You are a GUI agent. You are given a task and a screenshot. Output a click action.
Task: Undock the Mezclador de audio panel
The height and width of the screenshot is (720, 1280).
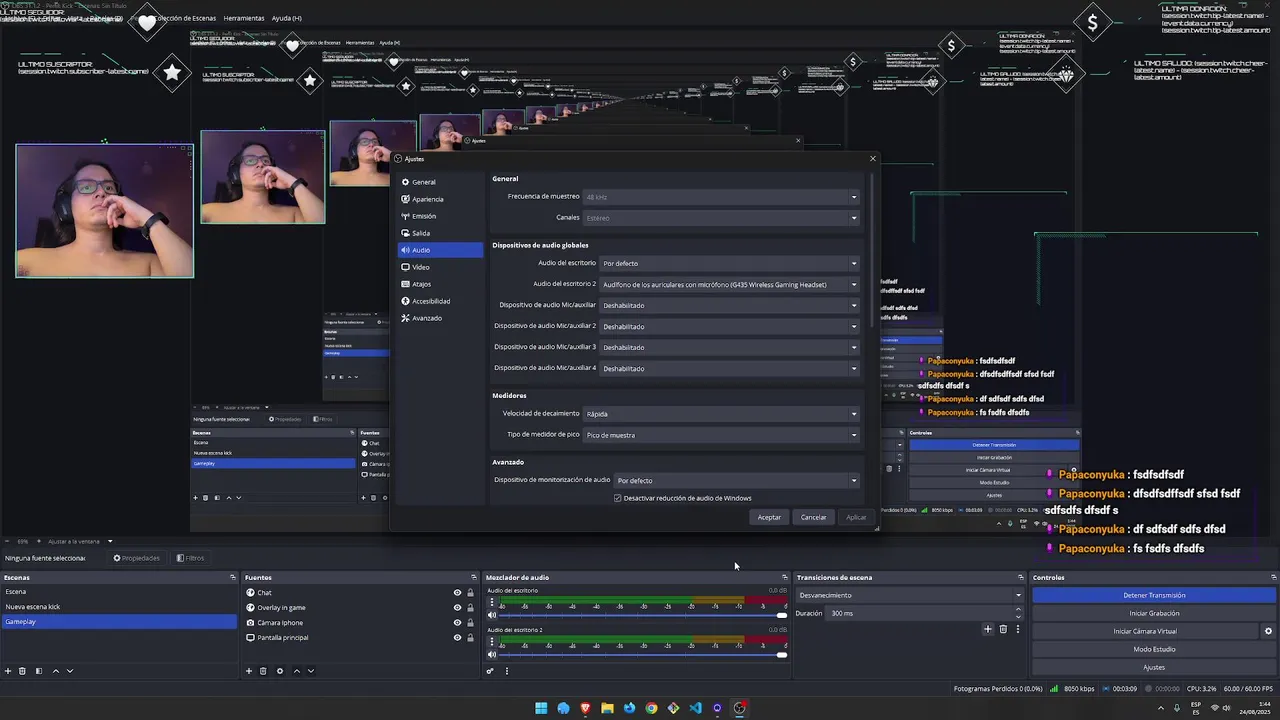(785, 577)
